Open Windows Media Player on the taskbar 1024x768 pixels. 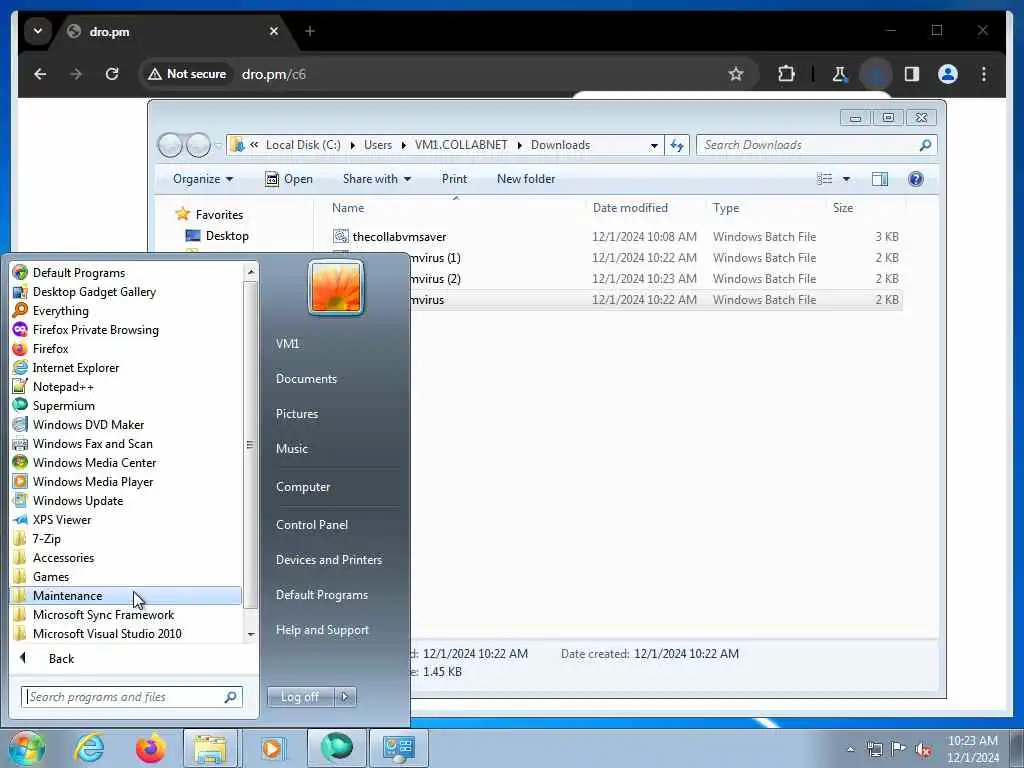click(272, 748)
